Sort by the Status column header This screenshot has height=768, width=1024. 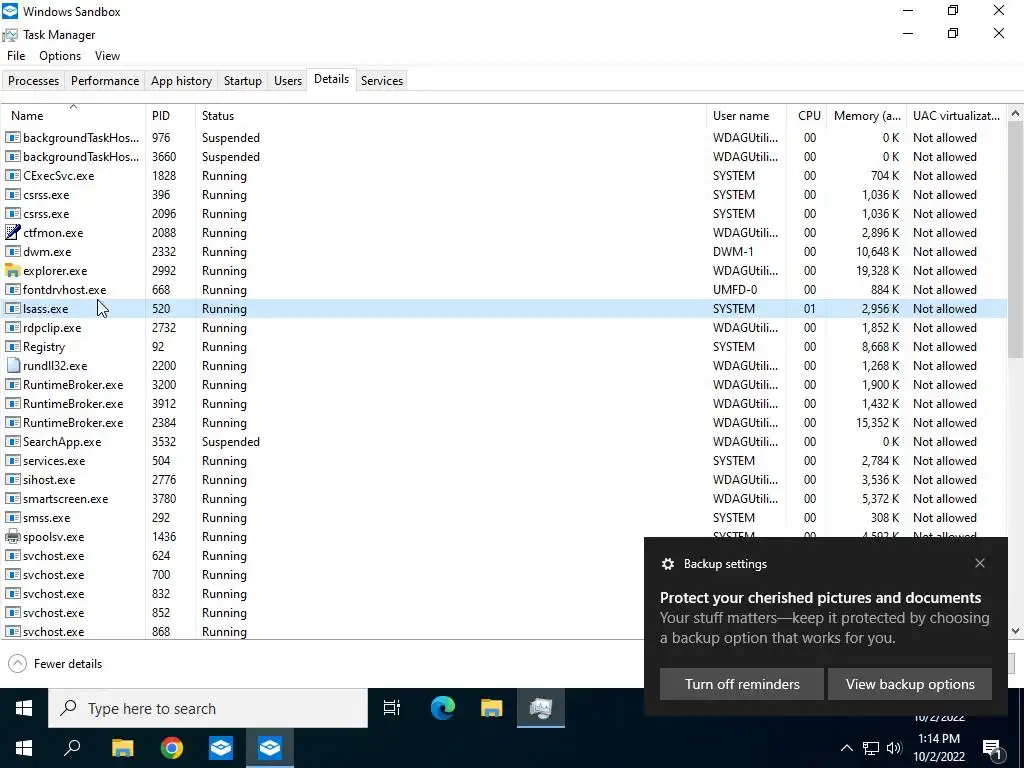451,116
